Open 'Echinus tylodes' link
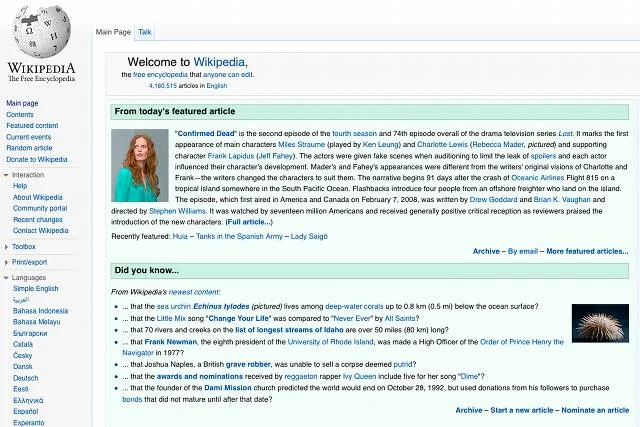The image size is (640, 427). pyautogui.click(x=221, y=307)
